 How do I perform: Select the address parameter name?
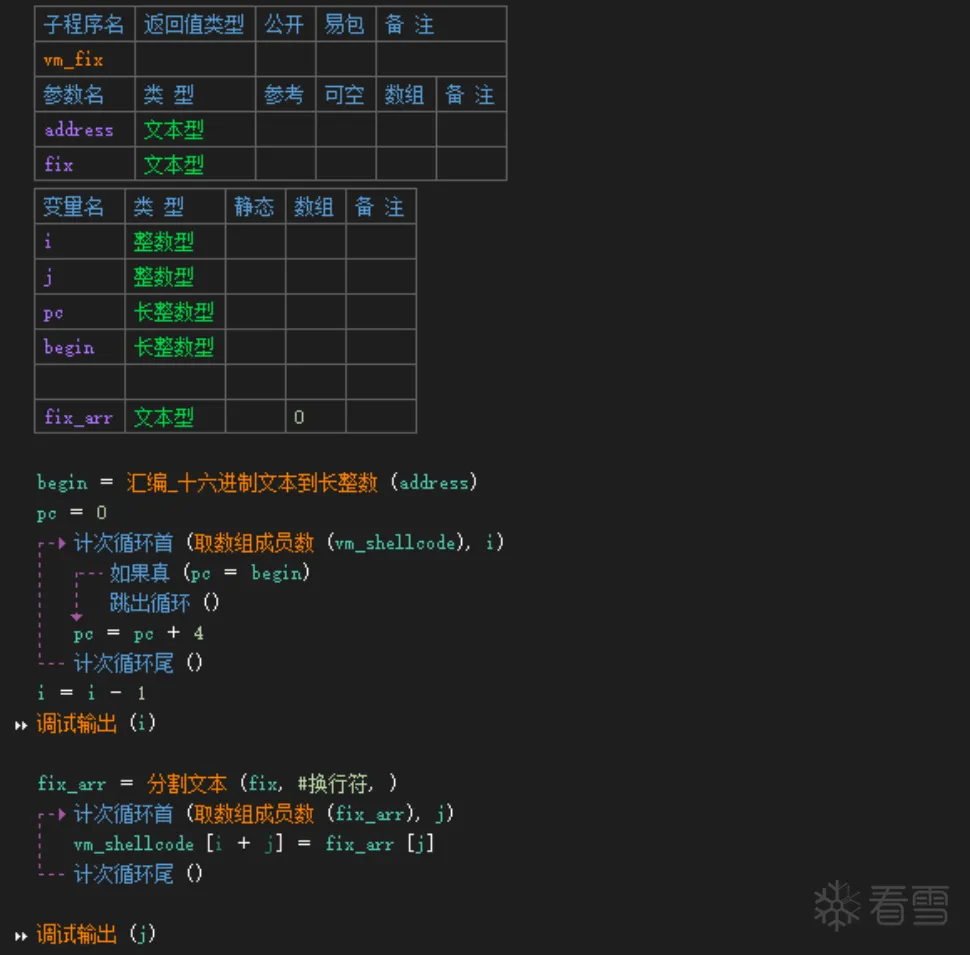click(x=79, y=130)
